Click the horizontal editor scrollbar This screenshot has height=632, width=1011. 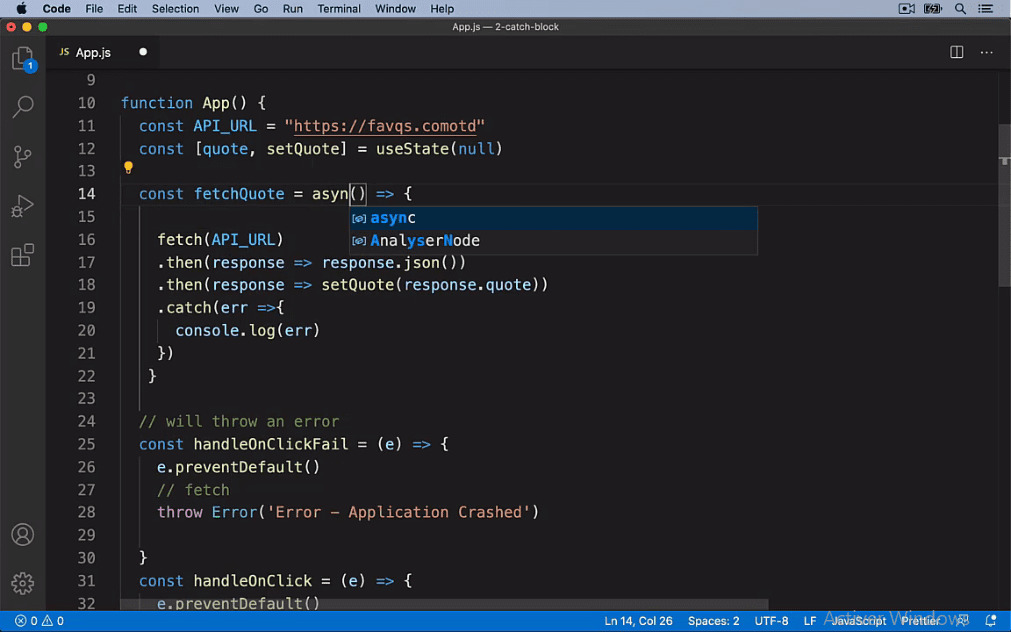click(x=444, y=604)
